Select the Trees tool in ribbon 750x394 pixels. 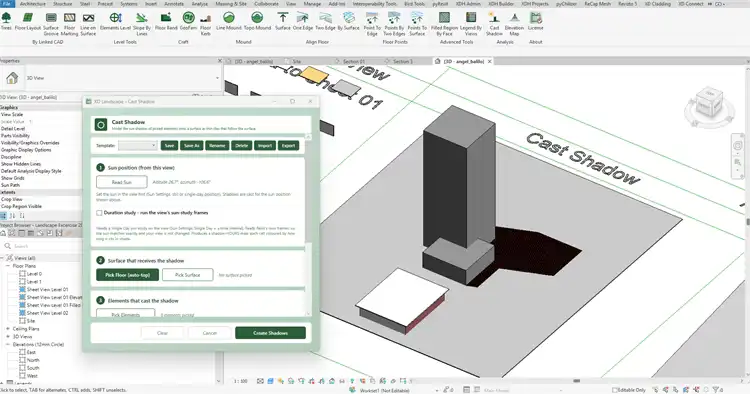[6, 22]
